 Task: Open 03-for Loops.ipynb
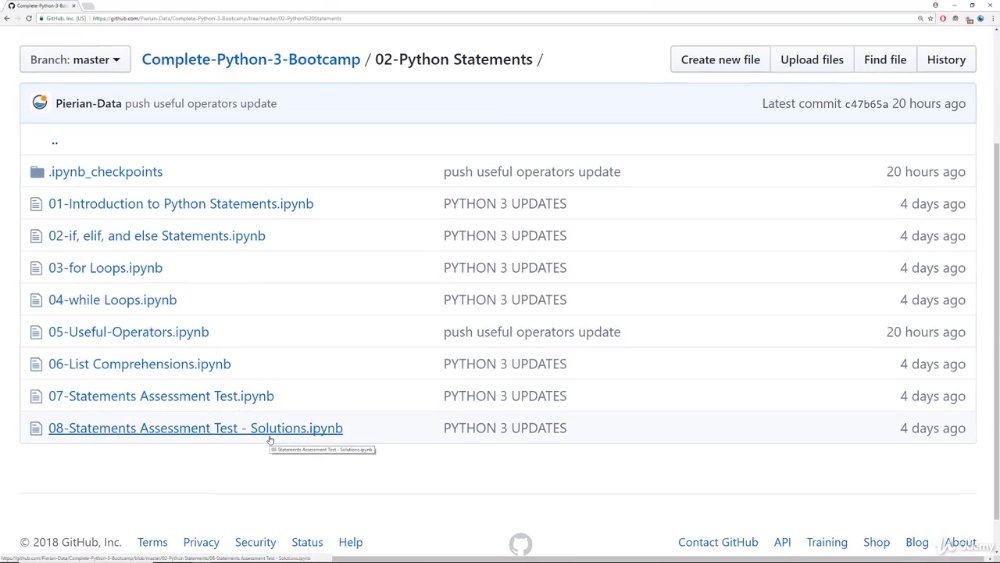click(105, 268)
